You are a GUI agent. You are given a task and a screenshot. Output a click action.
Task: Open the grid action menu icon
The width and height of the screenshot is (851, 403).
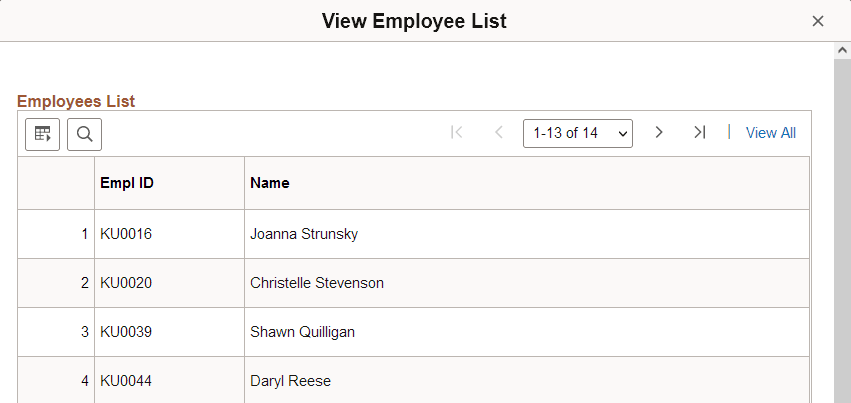click(42, 133)
